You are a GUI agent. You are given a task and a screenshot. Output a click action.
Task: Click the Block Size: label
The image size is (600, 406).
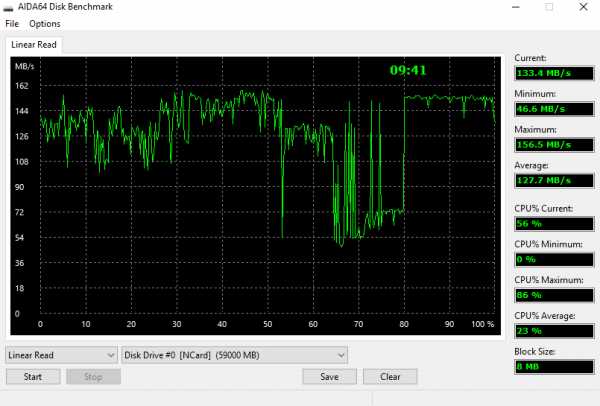pyautogui.click(x=535, y=351)
